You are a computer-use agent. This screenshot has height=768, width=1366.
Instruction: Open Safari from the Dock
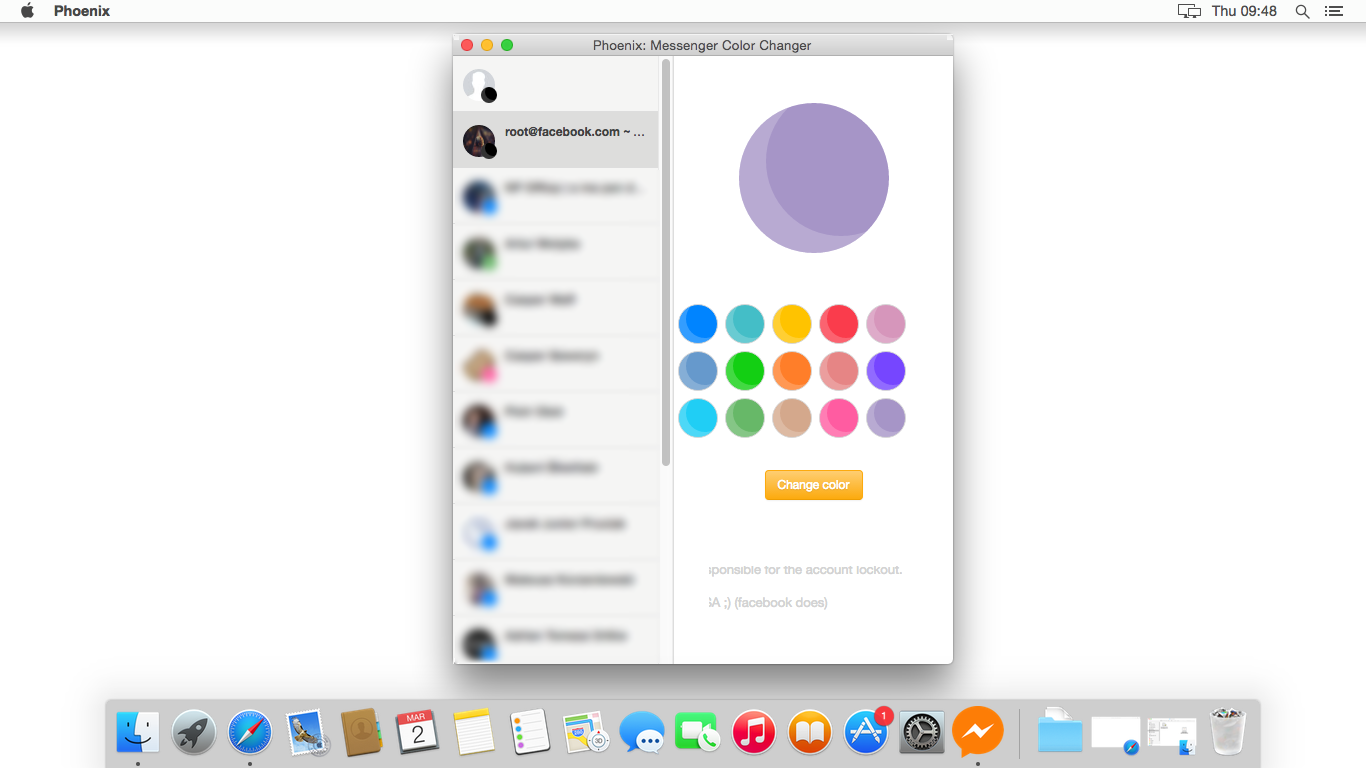[x=250, y=732]
